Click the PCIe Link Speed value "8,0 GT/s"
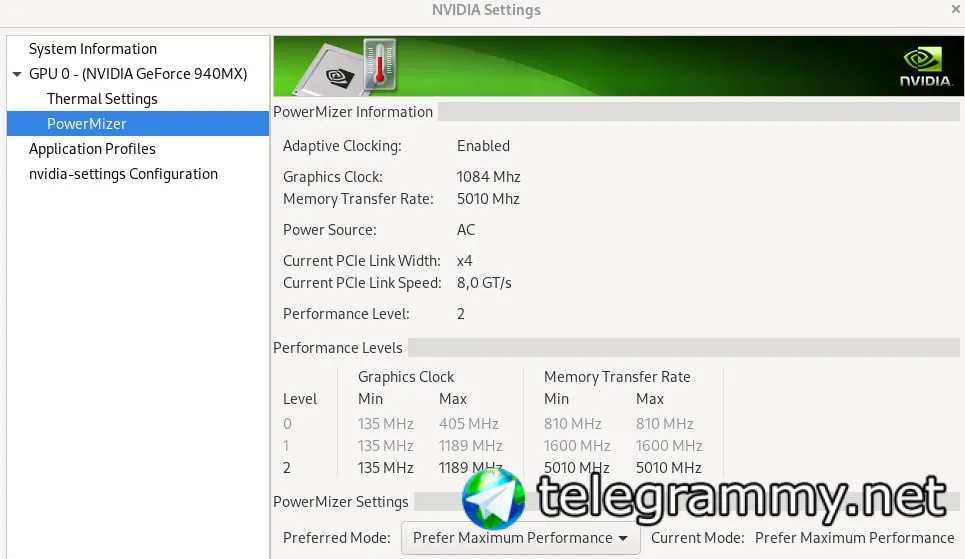The image size is (965, 559). pos(484,283)
